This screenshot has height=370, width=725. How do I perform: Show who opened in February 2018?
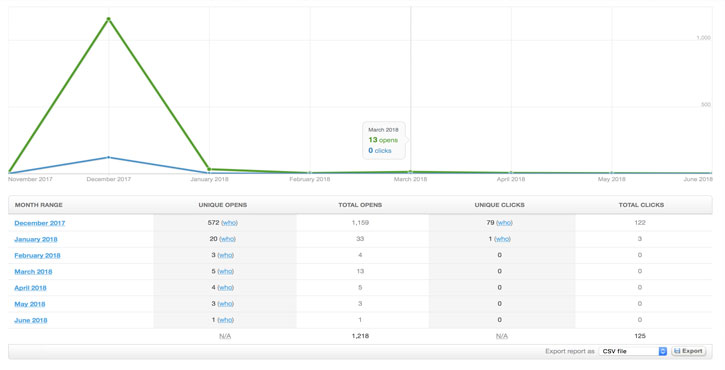(x=226, y=255)
